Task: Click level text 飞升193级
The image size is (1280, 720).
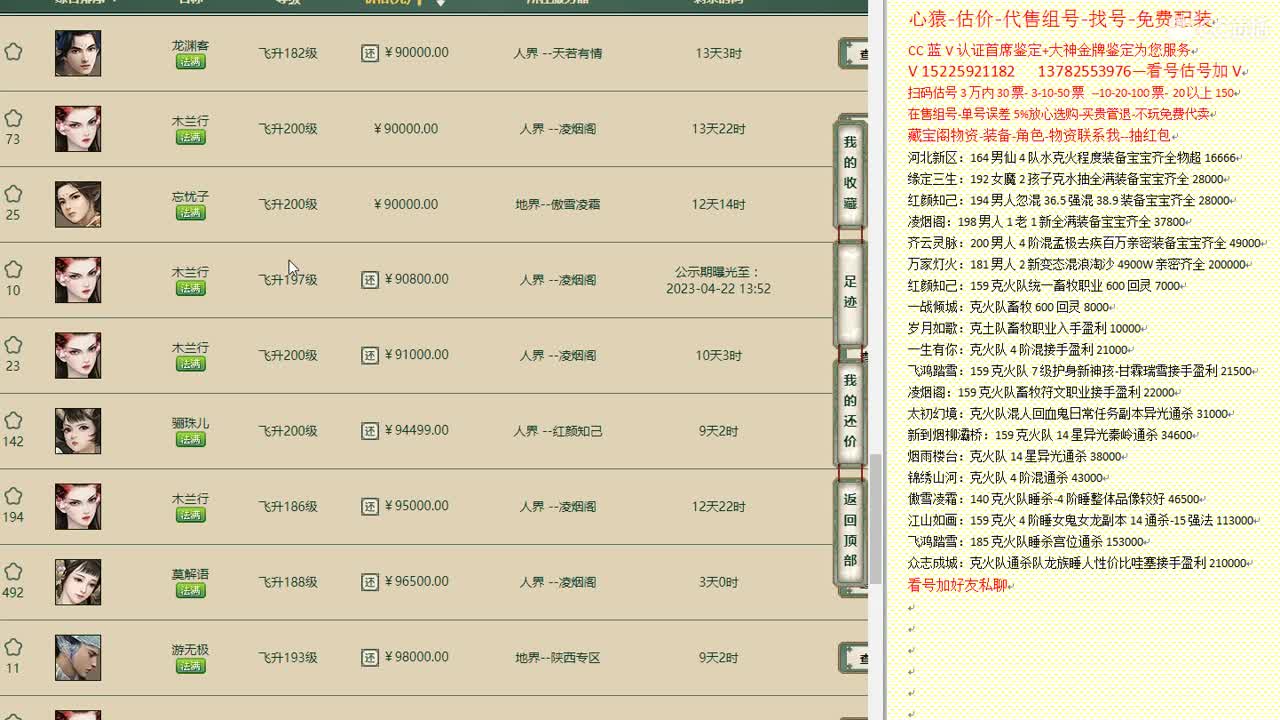Action: 288,658
